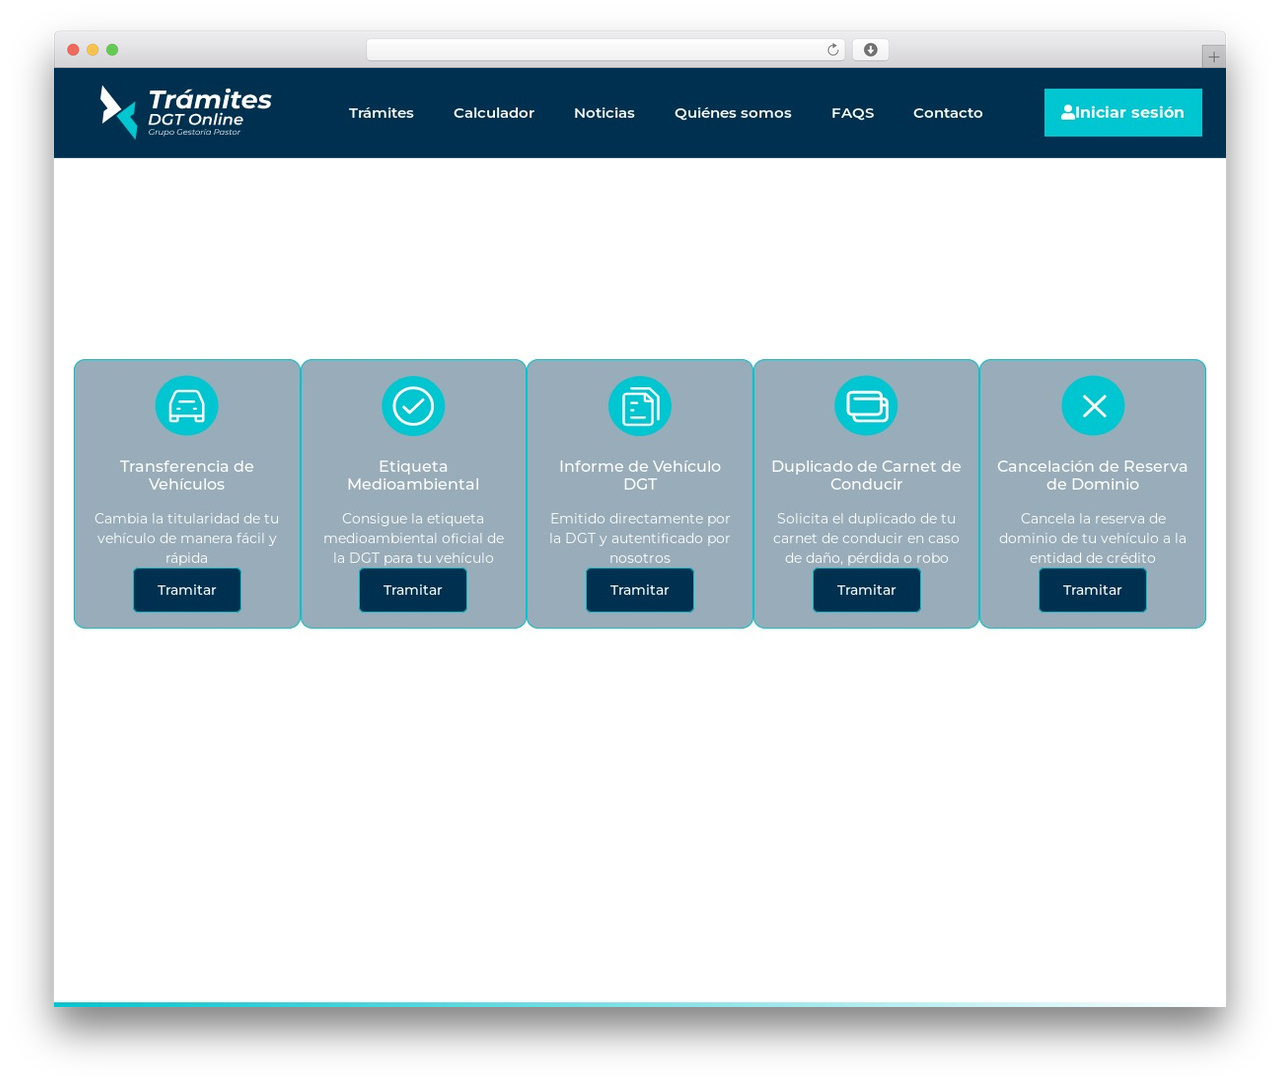Tramitar the Duplicado de Carnet de Conducir

(x=866, y=590)
